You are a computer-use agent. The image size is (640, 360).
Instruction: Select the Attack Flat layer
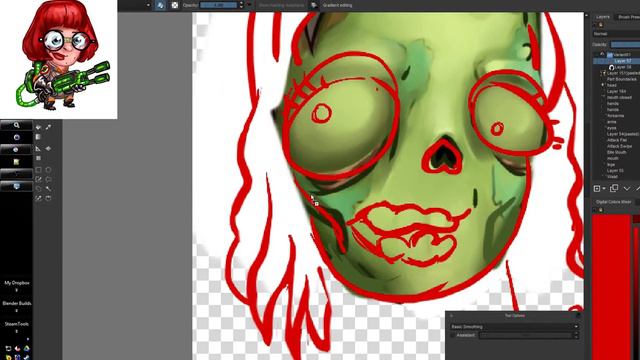tap(616, 140)
